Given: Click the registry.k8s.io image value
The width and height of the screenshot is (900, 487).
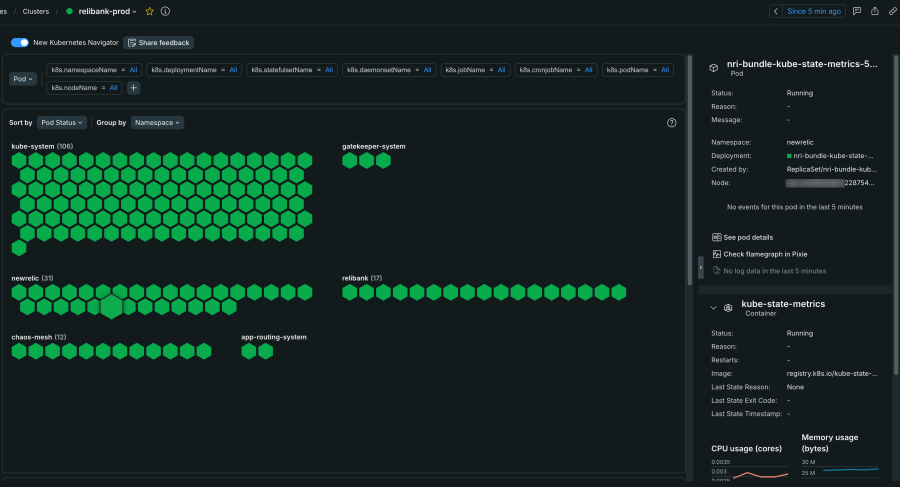Looking at the screenshot, I should [832, 373].
